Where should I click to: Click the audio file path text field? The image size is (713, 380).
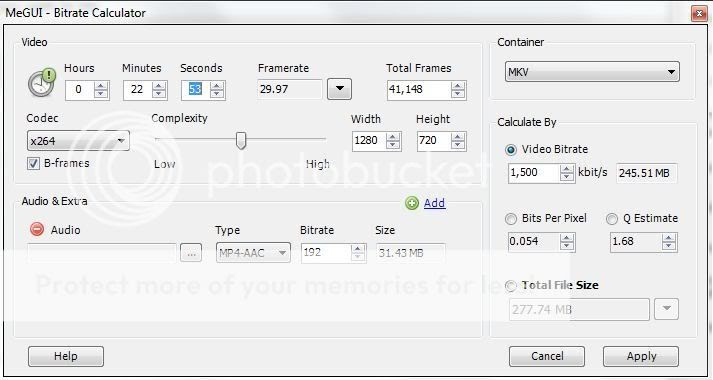(x=101, y=253)
